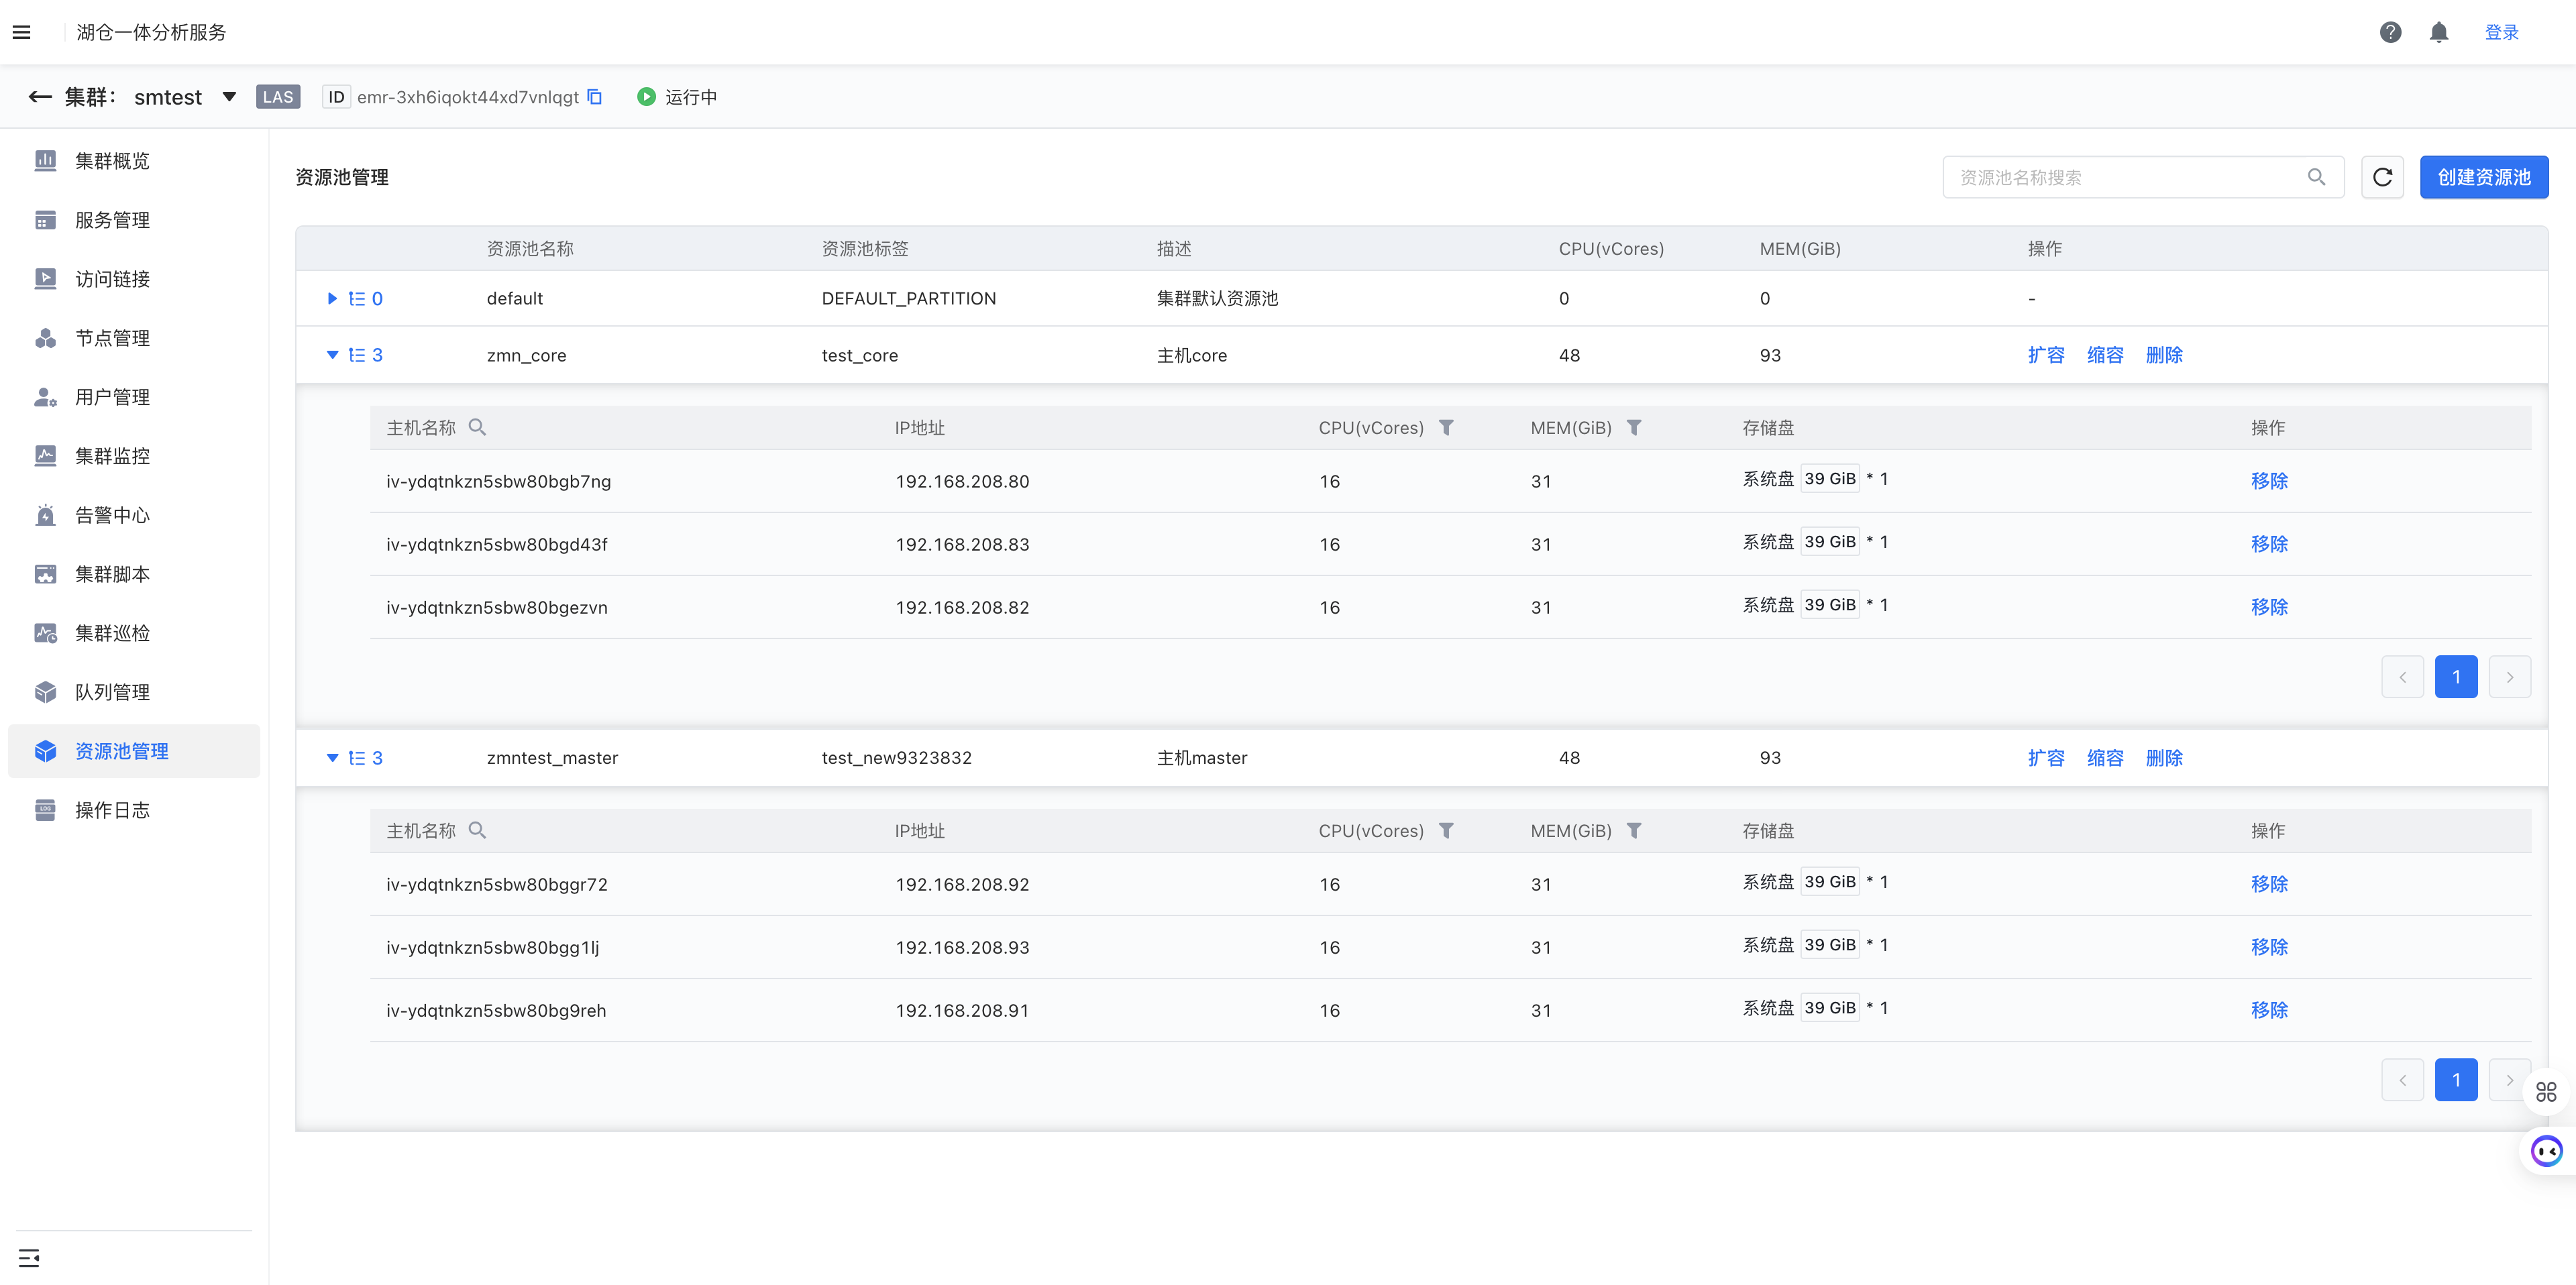Collapse the sidebar using bottom icon

(x=29, y=1258)
